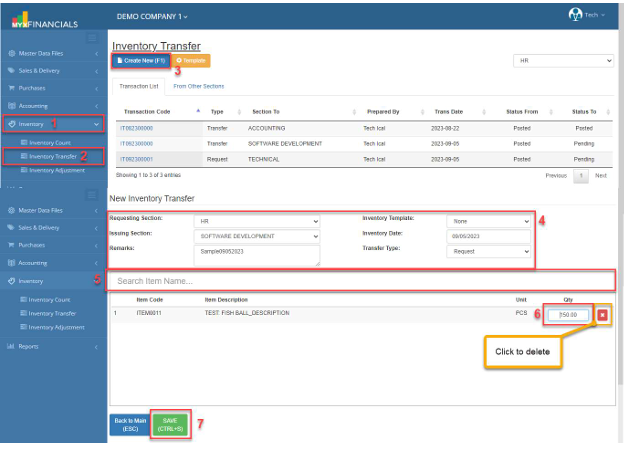This screenshot has height=454, width=625.
Task: Expand the DEMO COMPANY 1 selector
Action: 152,17
